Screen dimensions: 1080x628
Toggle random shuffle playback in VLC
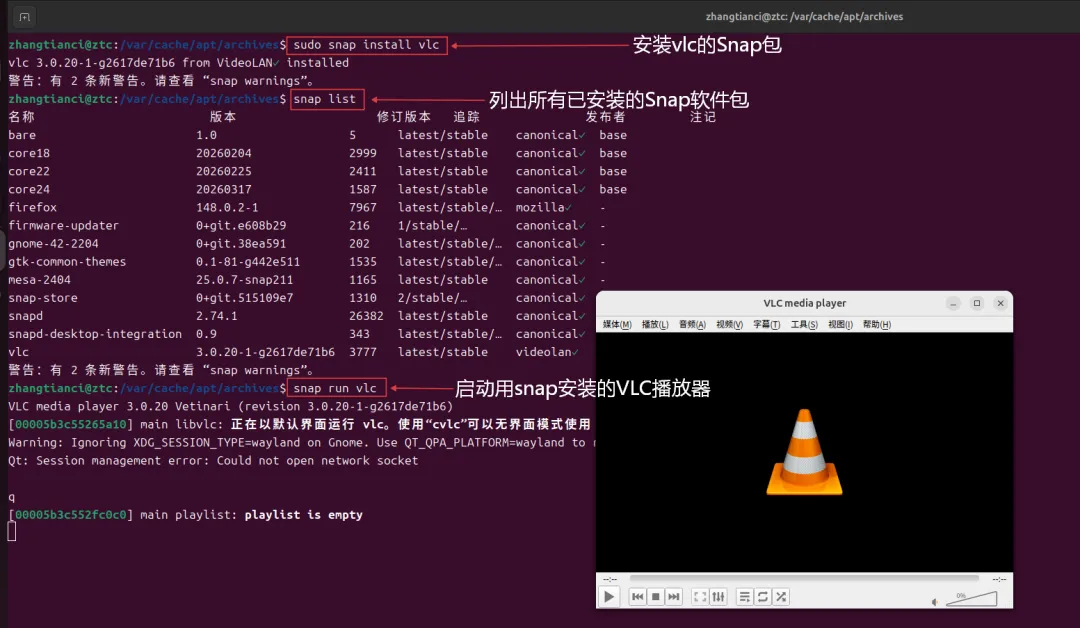point(781,597)
